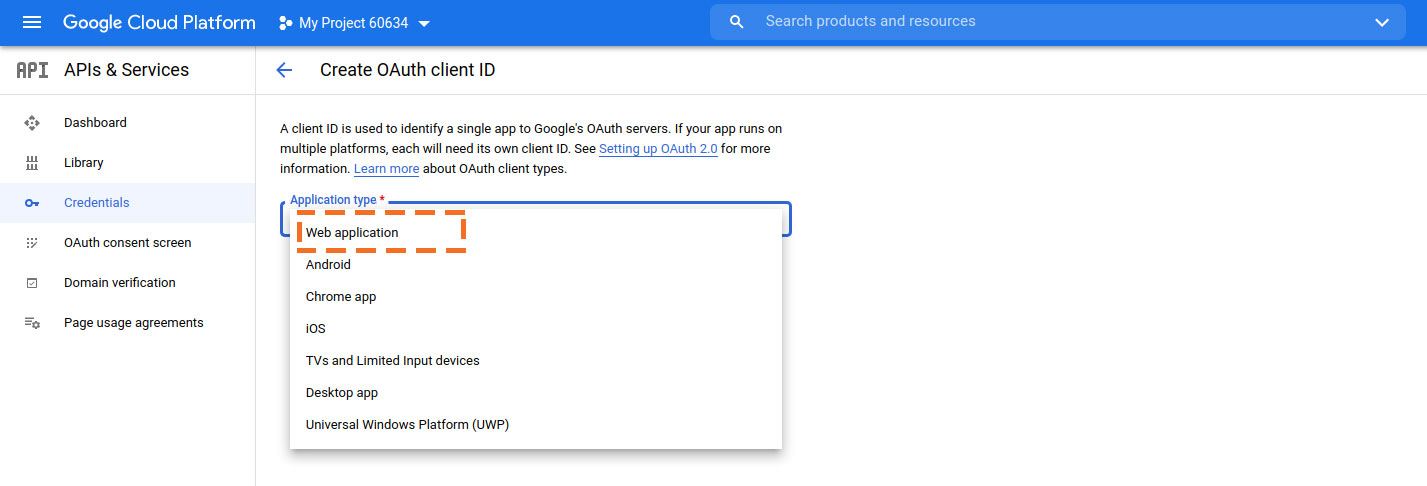Click the APIs & Services heading
The image size is (1427, 486).
[126, 70]
